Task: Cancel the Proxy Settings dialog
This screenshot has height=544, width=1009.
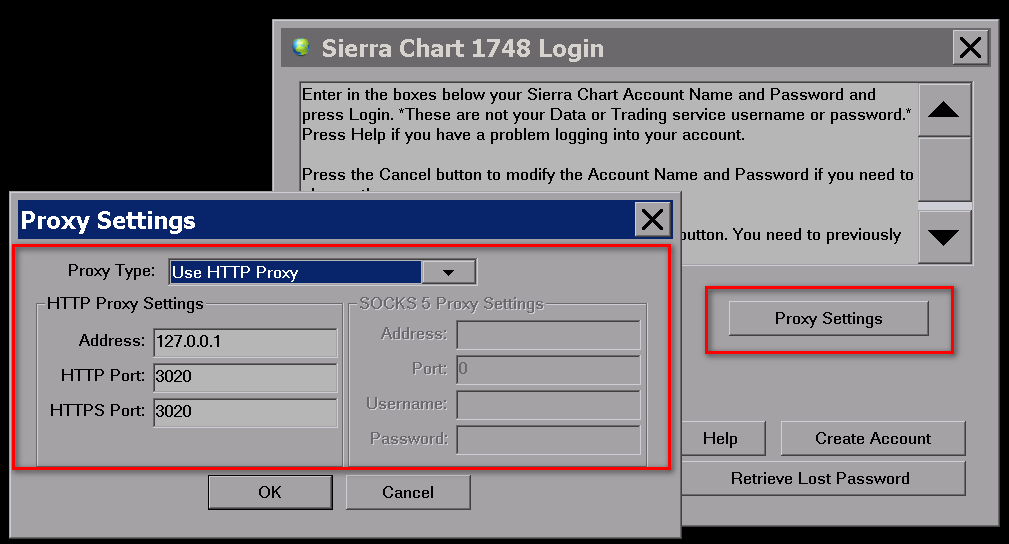Action: coord(408,492)
